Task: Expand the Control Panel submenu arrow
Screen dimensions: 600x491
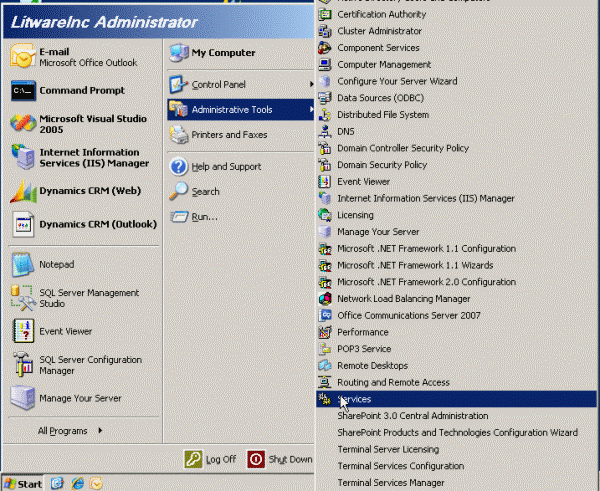Action: (311, 84)
